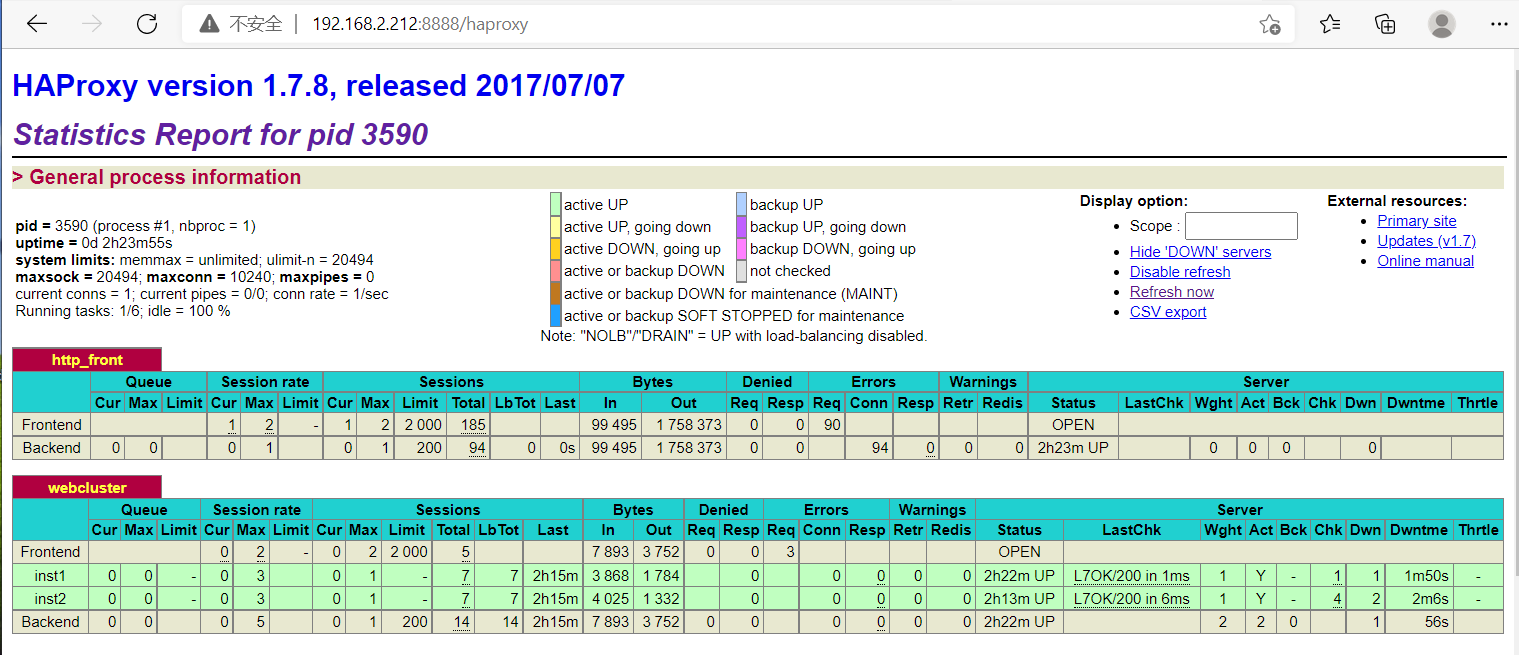Click http_front Backend Conn errors 94

pos(880,448)
